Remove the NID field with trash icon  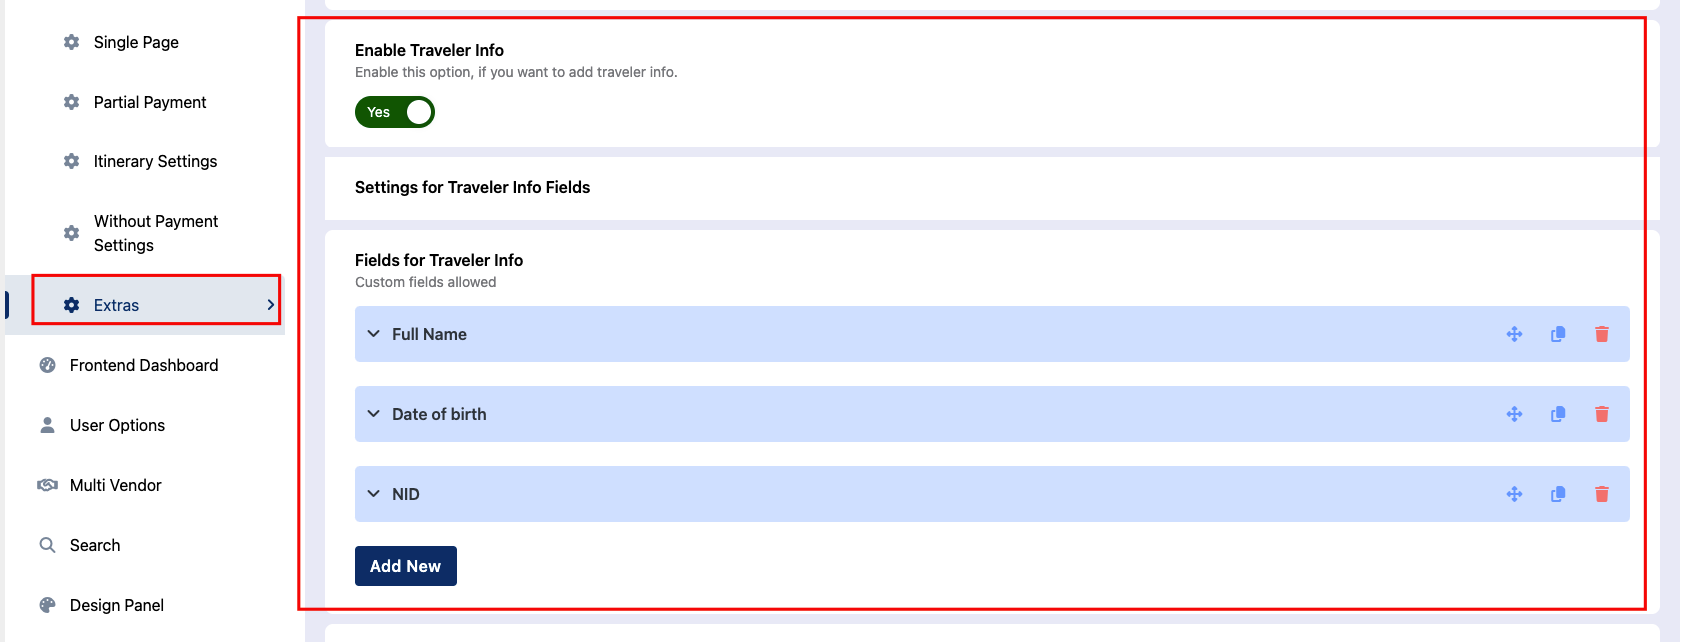click(1601, 494)
